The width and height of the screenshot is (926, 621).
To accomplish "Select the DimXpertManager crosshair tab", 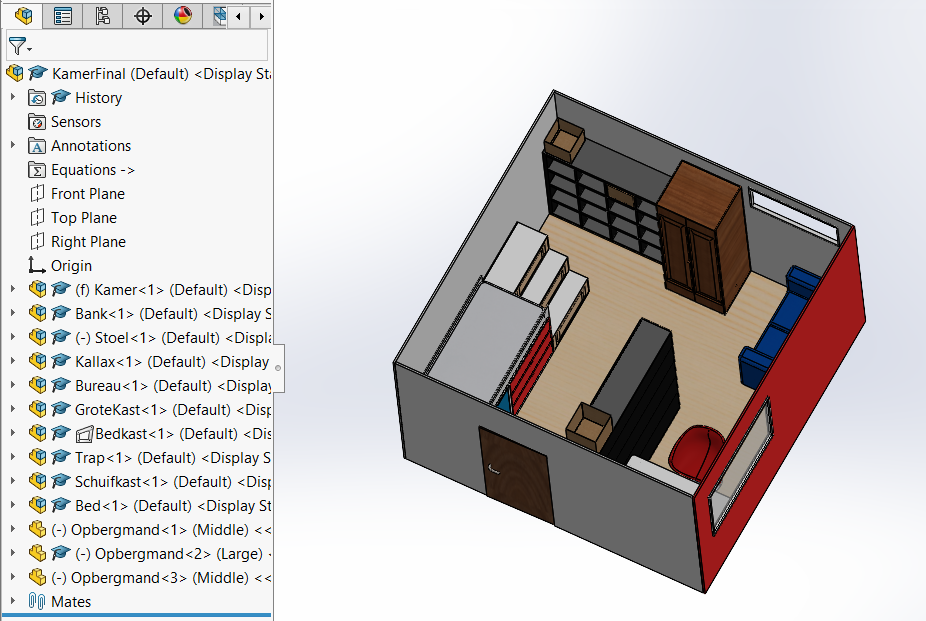I will coord(143,15).
